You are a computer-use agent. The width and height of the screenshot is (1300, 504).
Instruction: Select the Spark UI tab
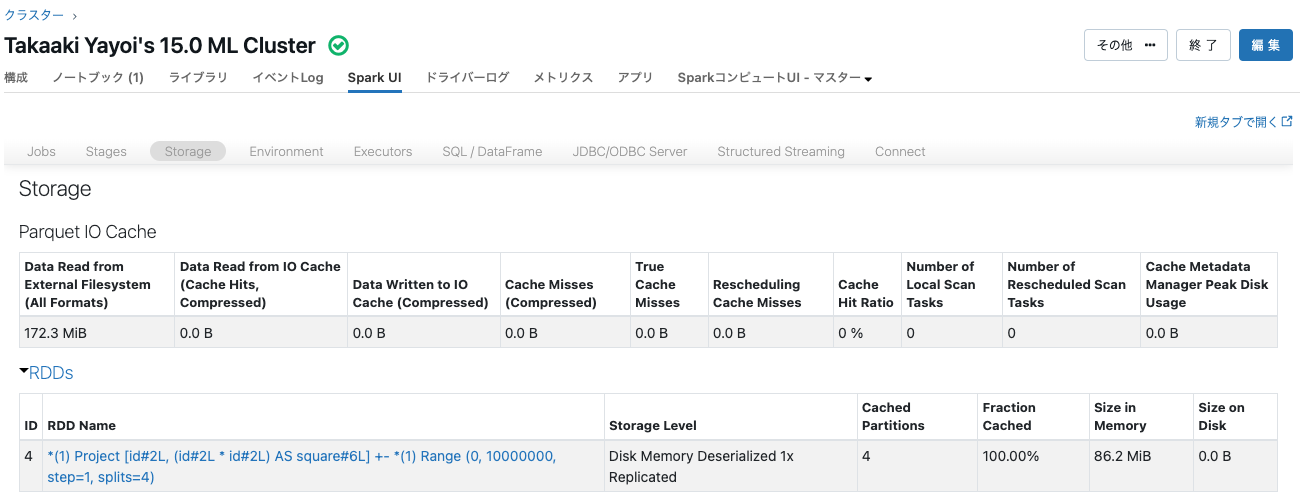(x=375, y=77)
